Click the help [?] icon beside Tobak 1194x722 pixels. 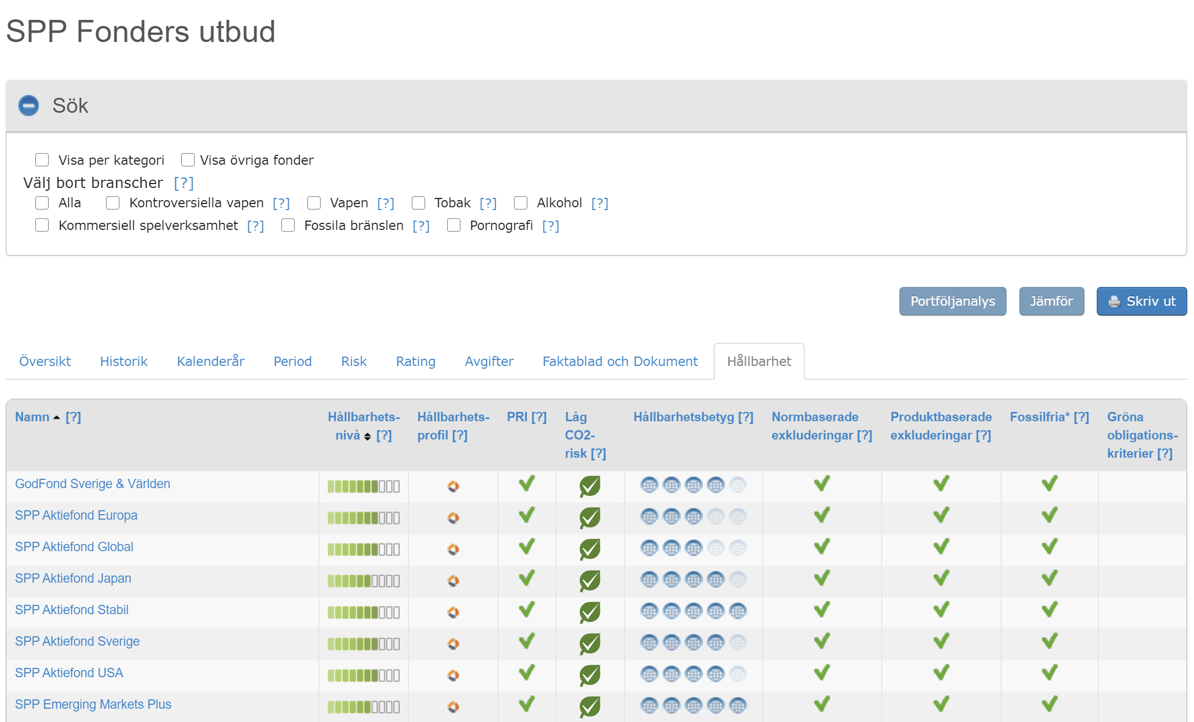(488, 203)
